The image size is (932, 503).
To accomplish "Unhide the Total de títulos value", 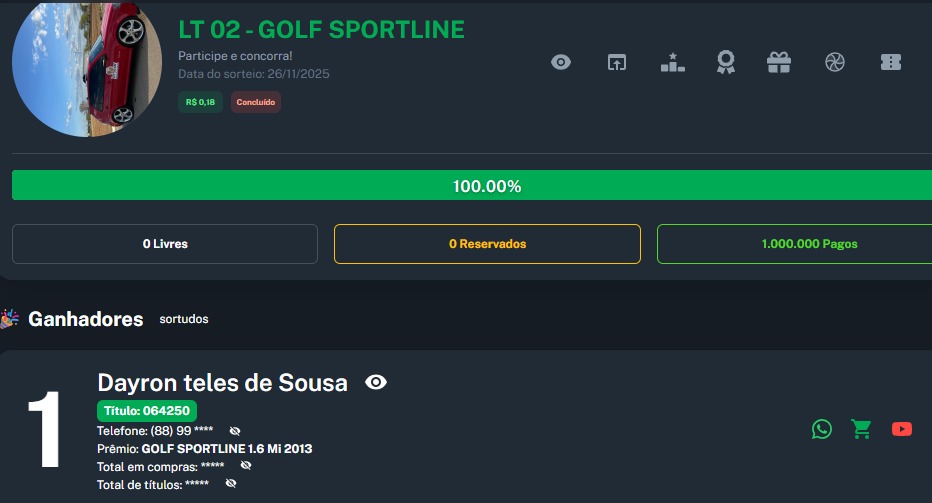I will click(x=231, y=484).
